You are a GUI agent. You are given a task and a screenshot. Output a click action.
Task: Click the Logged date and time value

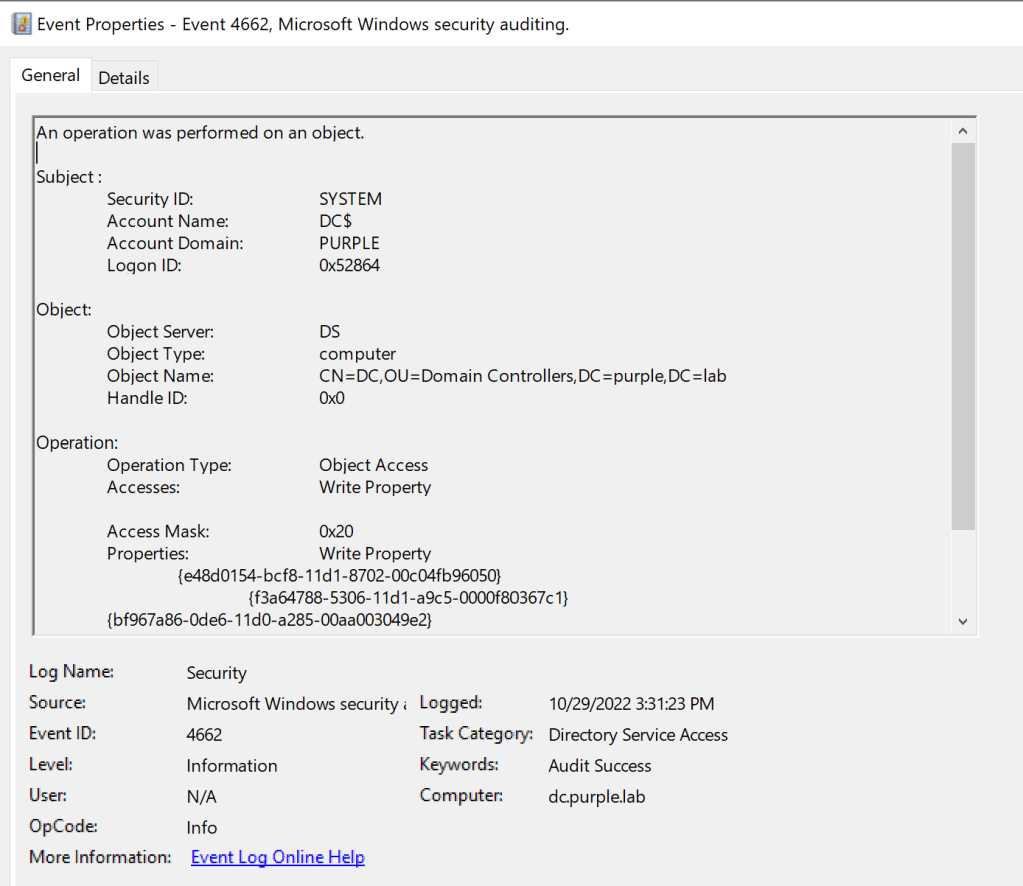coord(631,704)
